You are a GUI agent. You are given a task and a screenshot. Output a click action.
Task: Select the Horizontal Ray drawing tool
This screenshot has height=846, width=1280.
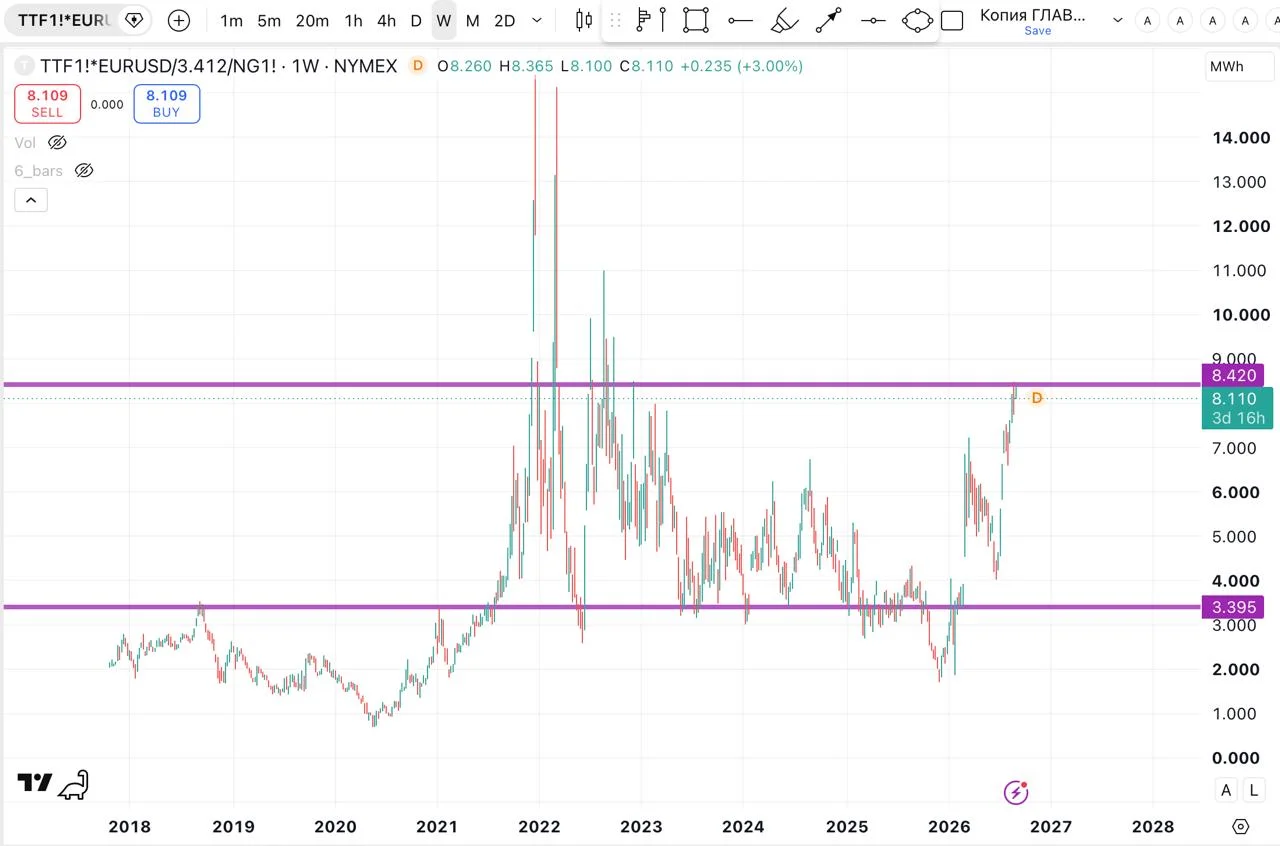(740, 20)
